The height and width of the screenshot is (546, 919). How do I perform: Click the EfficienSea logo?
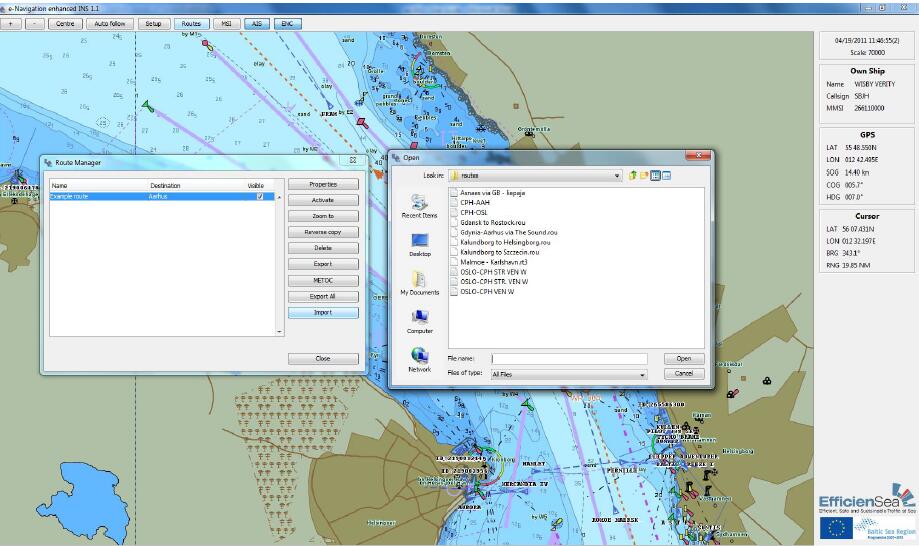click(x=867, y=498)
